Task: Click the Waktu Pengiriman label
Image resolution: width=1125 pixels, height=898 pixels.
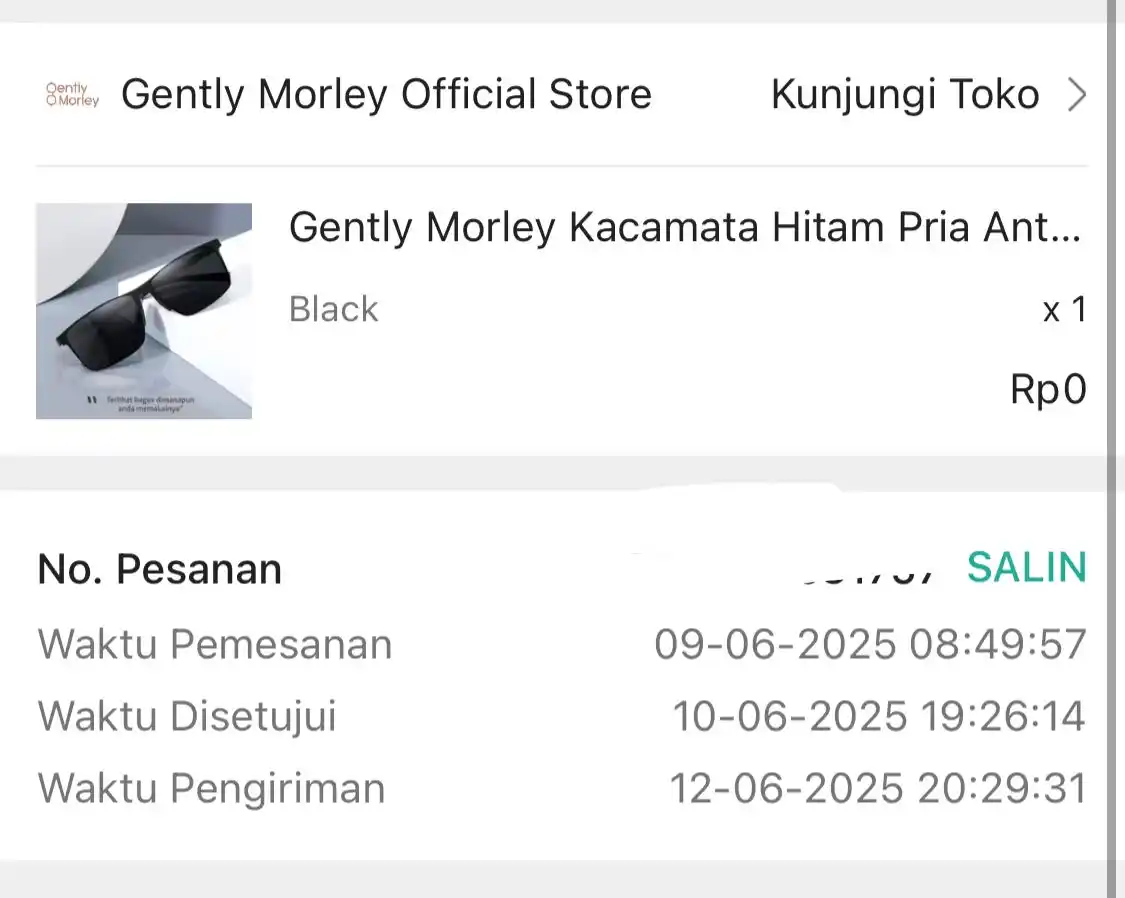Action: coord(212,788)
